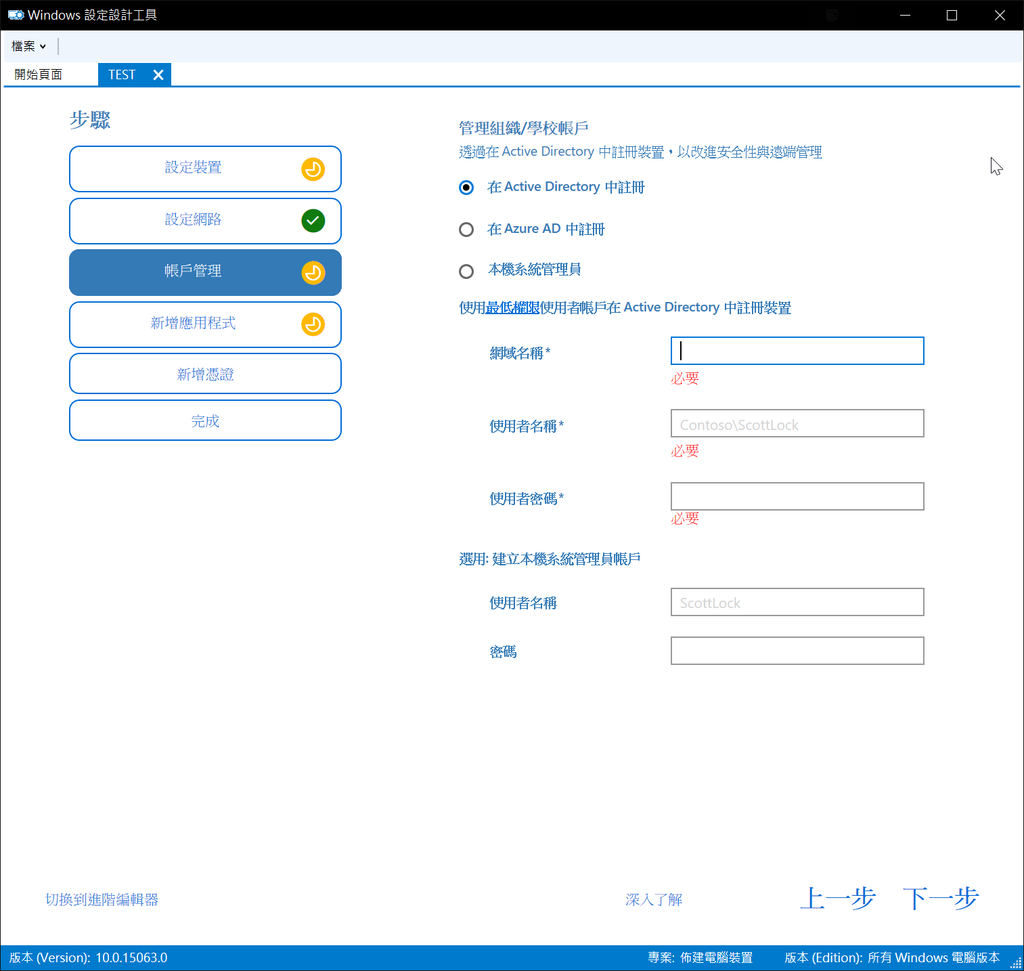Click the app icon in the title bar
1024x971 pixels.
tap(15, 15)
